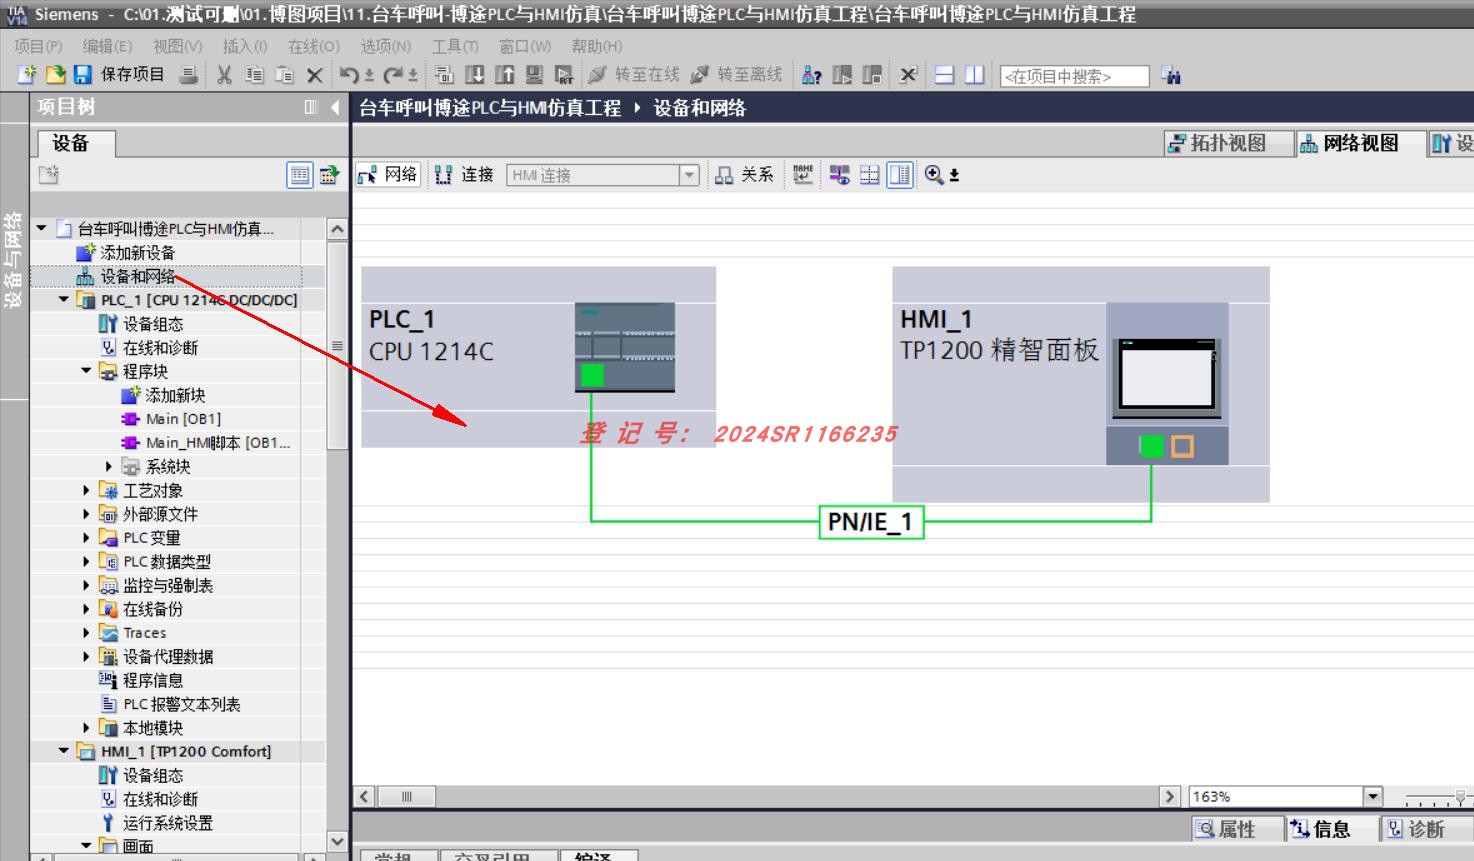Click the Start simulation icon

coord(534,75)
